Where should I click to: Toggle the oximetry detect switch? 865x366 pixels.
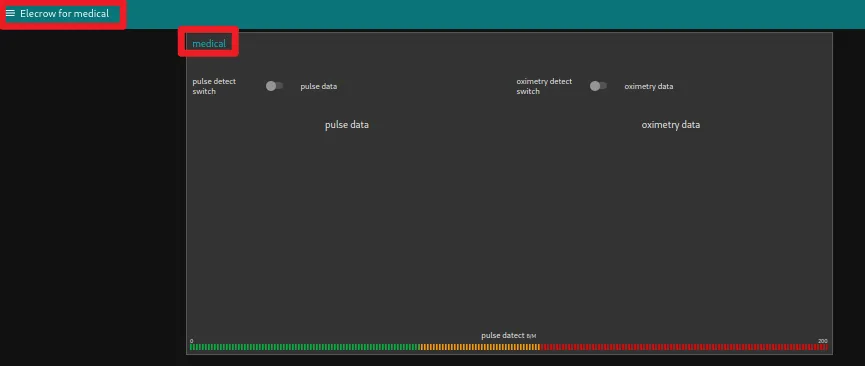coord(598,86)
